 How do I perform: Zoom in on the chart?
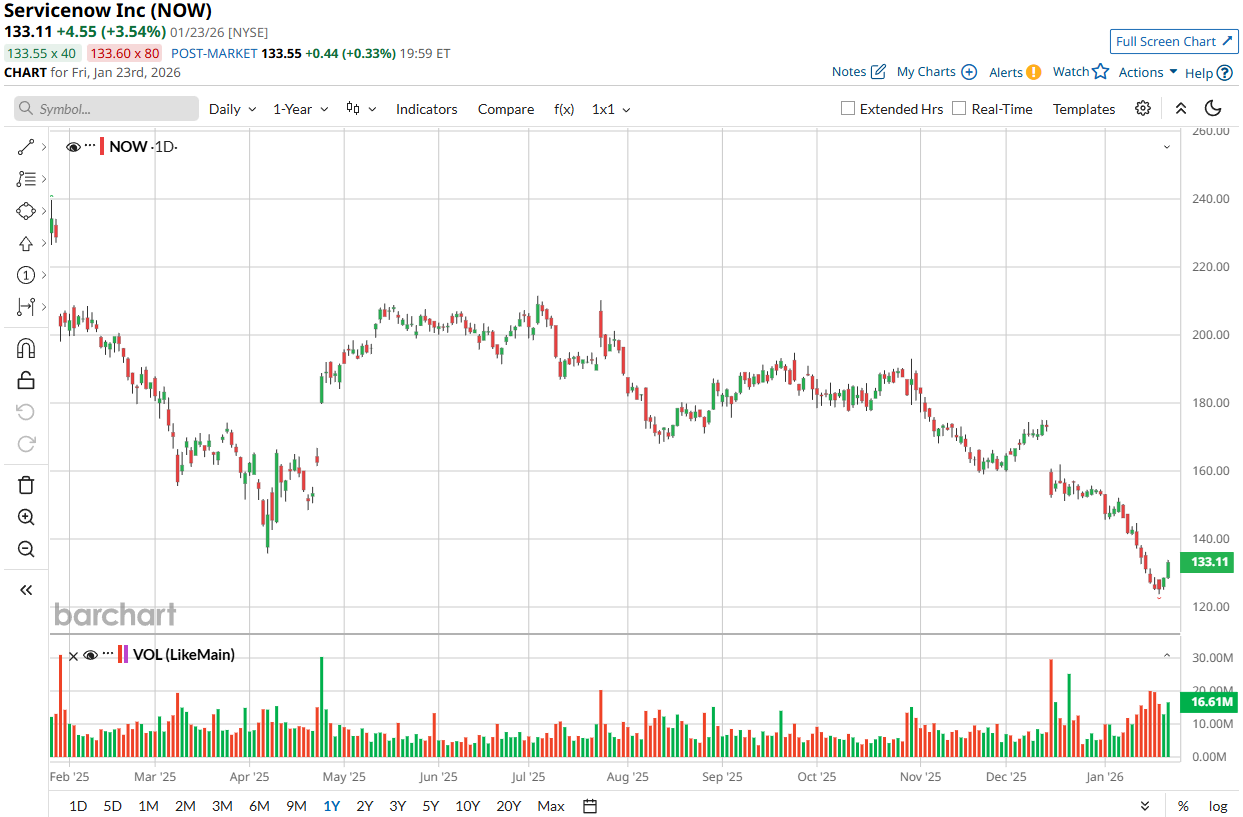(26, 517)
